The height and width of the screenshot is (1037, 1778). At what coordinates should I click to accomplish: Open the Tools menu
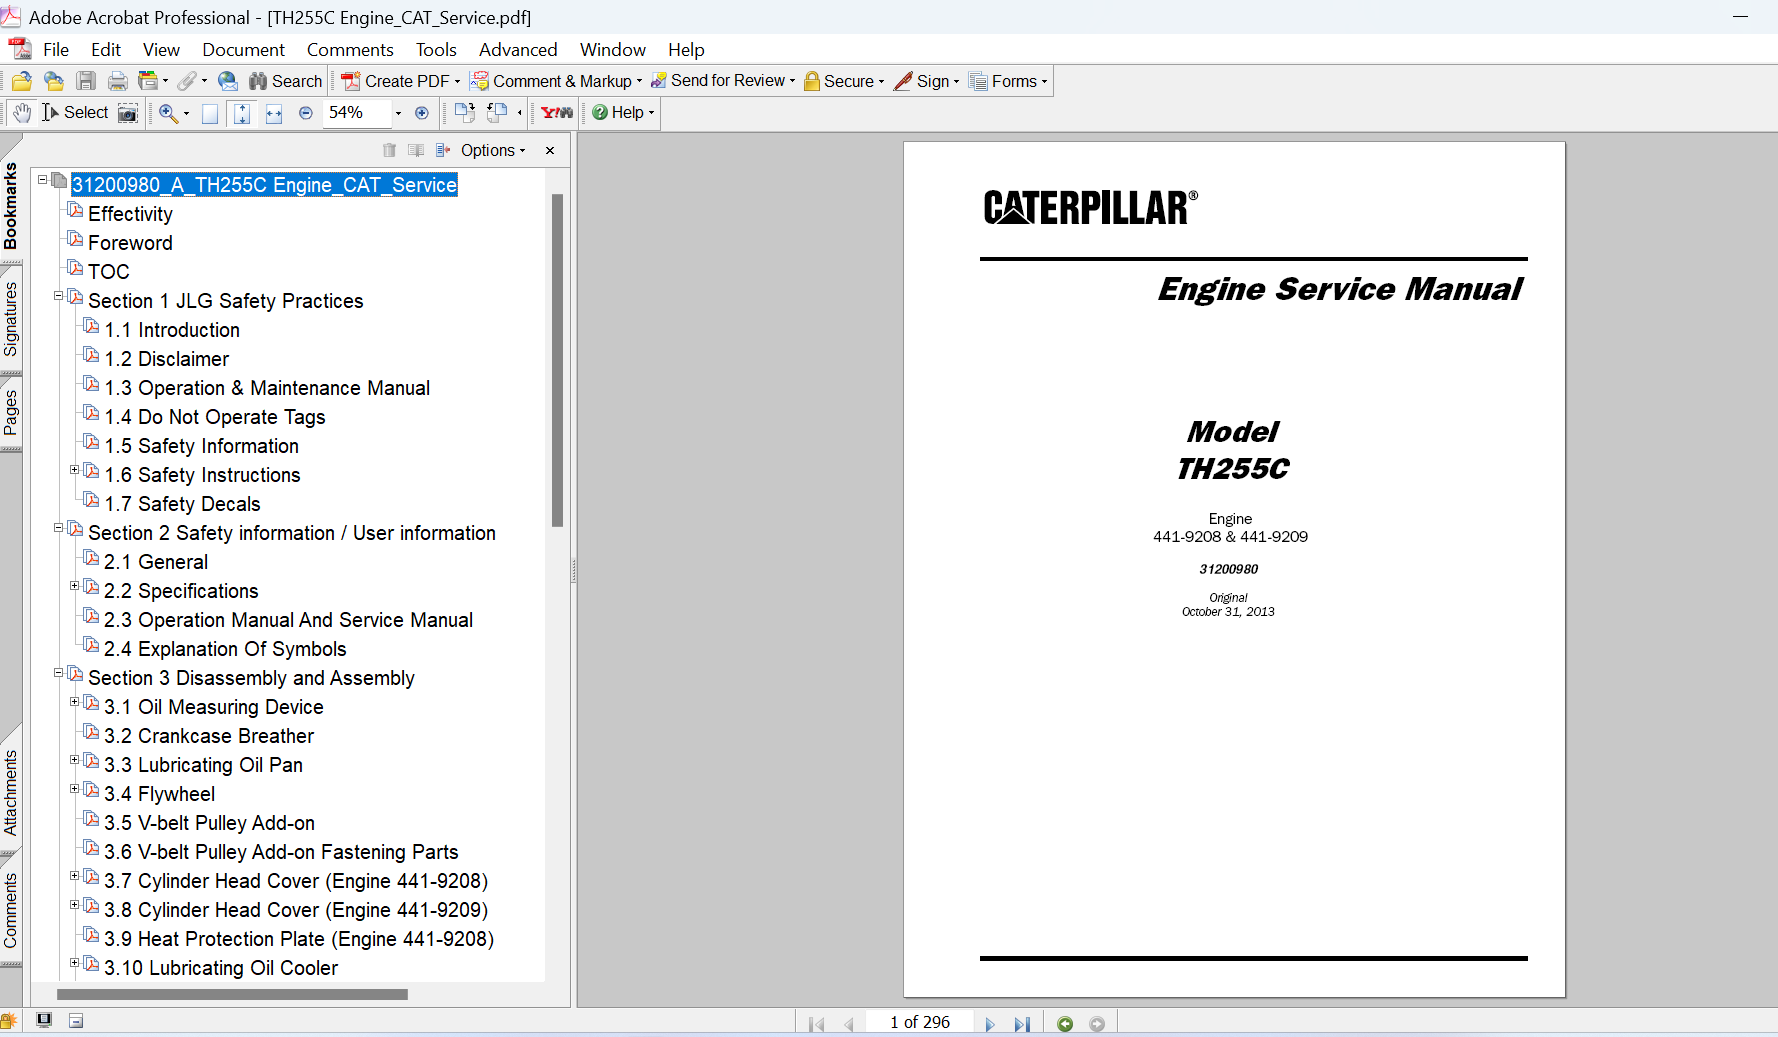pyautogui.click(x=436, y=49)
